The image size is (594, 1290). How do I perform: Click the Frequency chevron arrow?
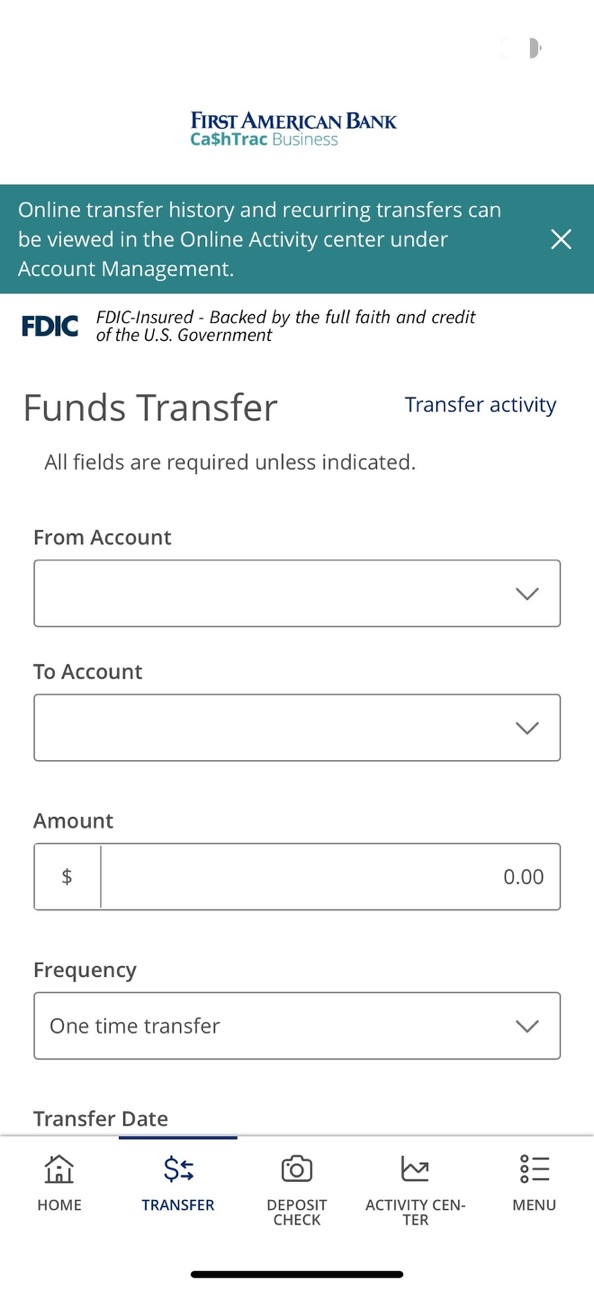coord(527,1026)
